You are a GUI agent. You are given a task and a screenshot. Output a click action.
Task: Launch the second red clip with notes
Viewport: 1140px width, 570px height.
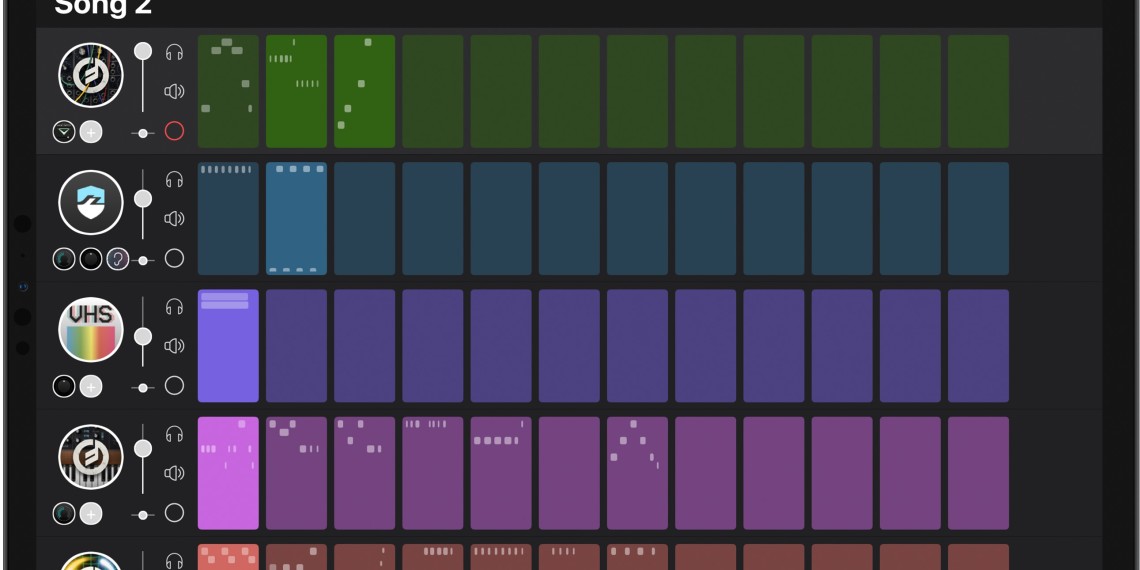[x=297, y=557]
